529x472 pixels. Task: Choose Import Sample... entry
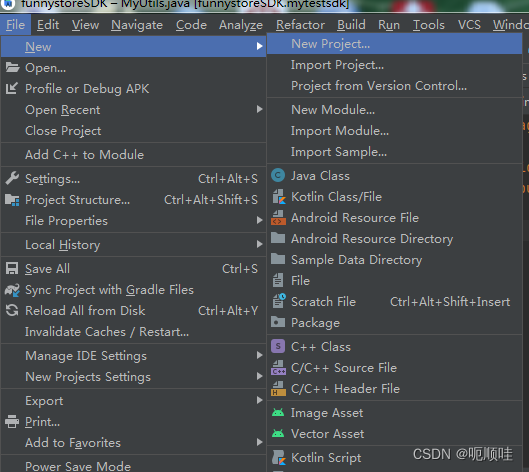point(394,151)
